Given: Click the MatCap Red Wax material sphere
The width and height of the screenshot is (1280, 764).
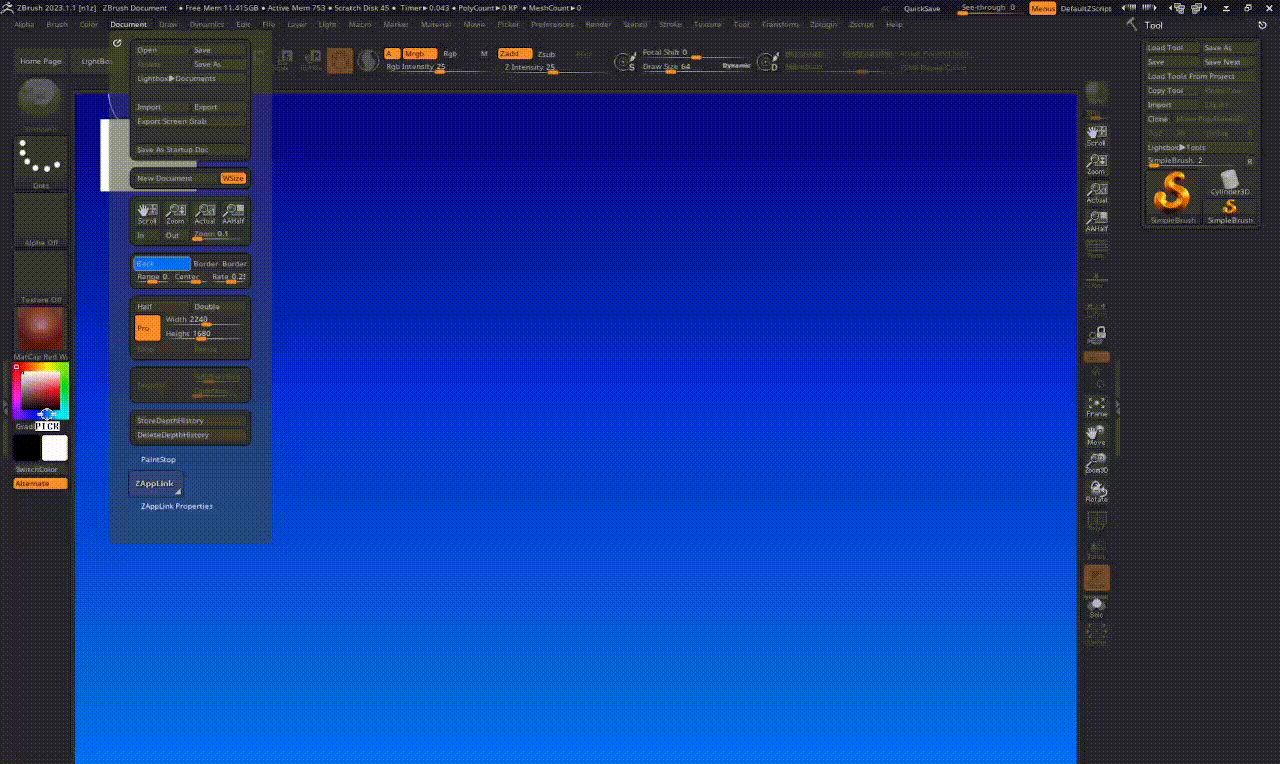Looking at the screenshot, I should pyautogui.click(x=41, y=329).
